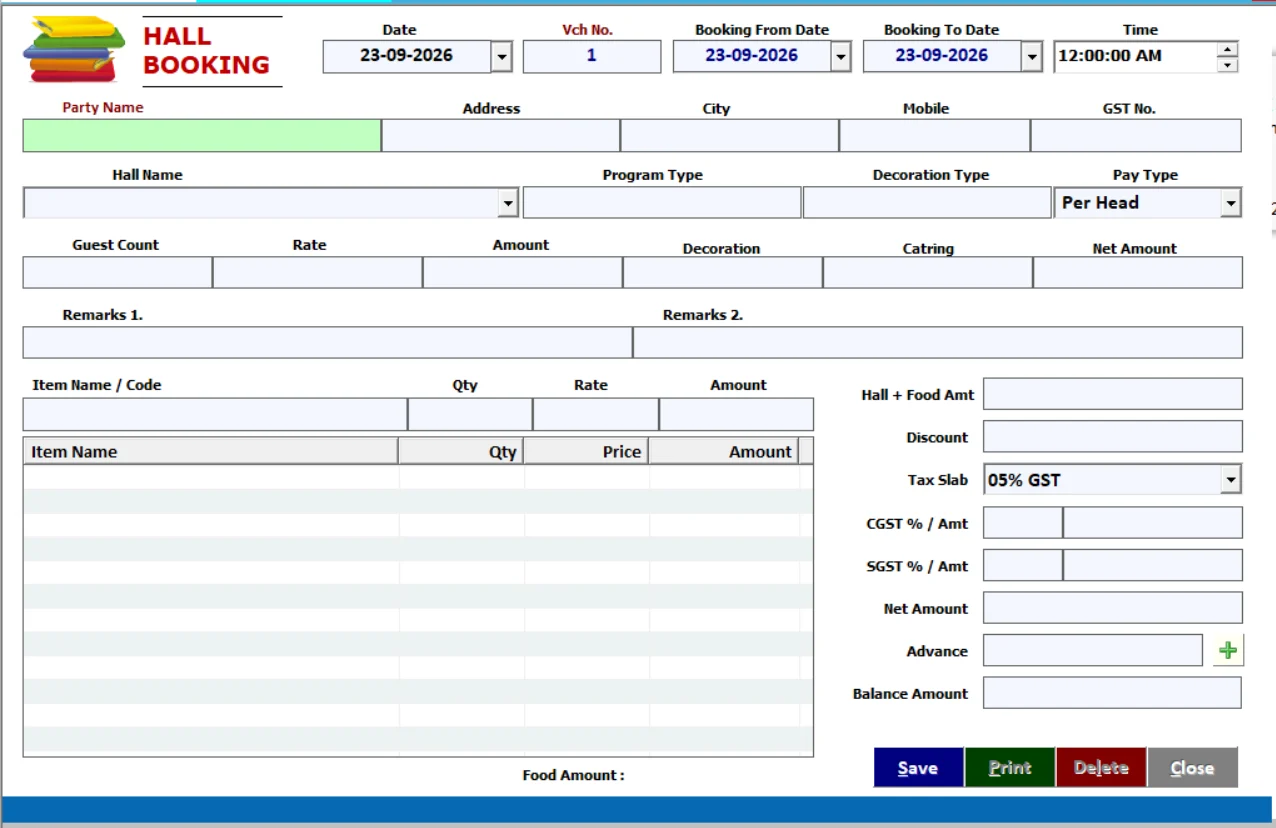Select the GST No. field
Screen dimensions: 1276x828
click(1136, 136)
